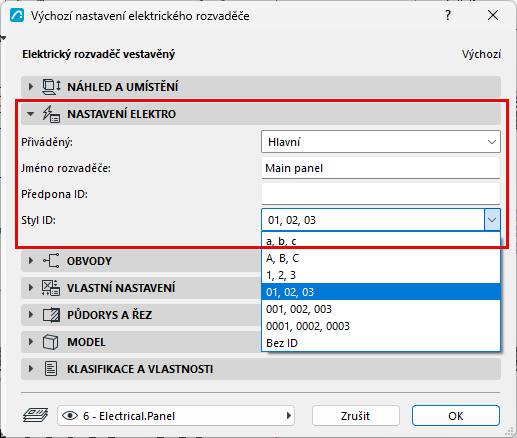
Task: Click the Nastavení elektro lightning icon
Action: tap(51, 114)
